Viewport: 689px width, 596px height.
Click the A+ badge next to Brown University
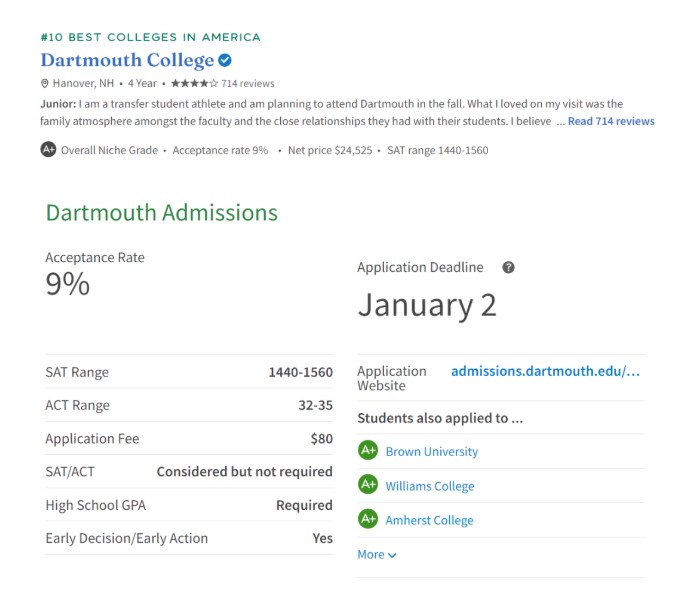[x=368, y=450]
